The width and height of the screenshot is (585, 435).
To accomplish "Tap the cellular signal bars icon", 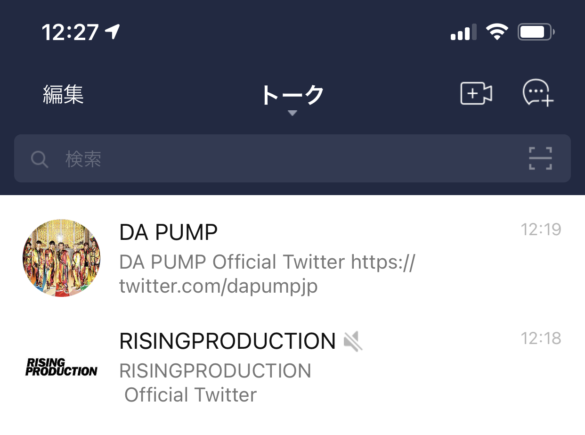I will pos(463,32).
